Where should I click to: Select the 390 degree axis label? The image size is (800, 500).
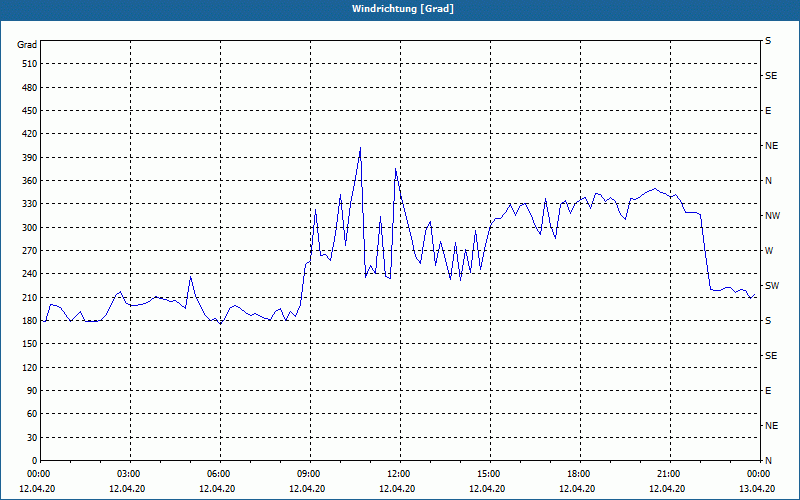pyautogui.click(x=30, y=158)
